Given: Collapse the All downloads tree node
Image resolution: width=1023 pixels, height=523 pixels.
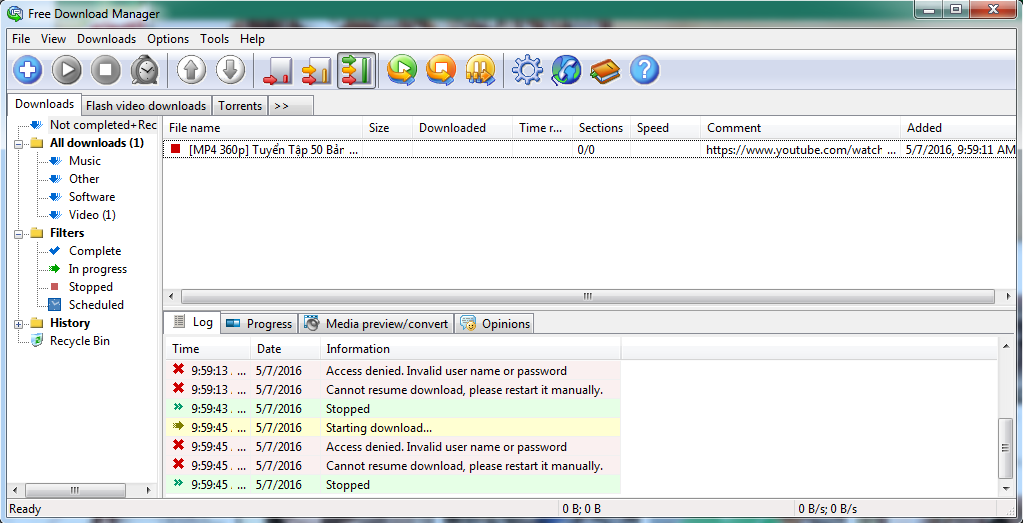Looking at the screenshot, I should click(x=19, y=143).
